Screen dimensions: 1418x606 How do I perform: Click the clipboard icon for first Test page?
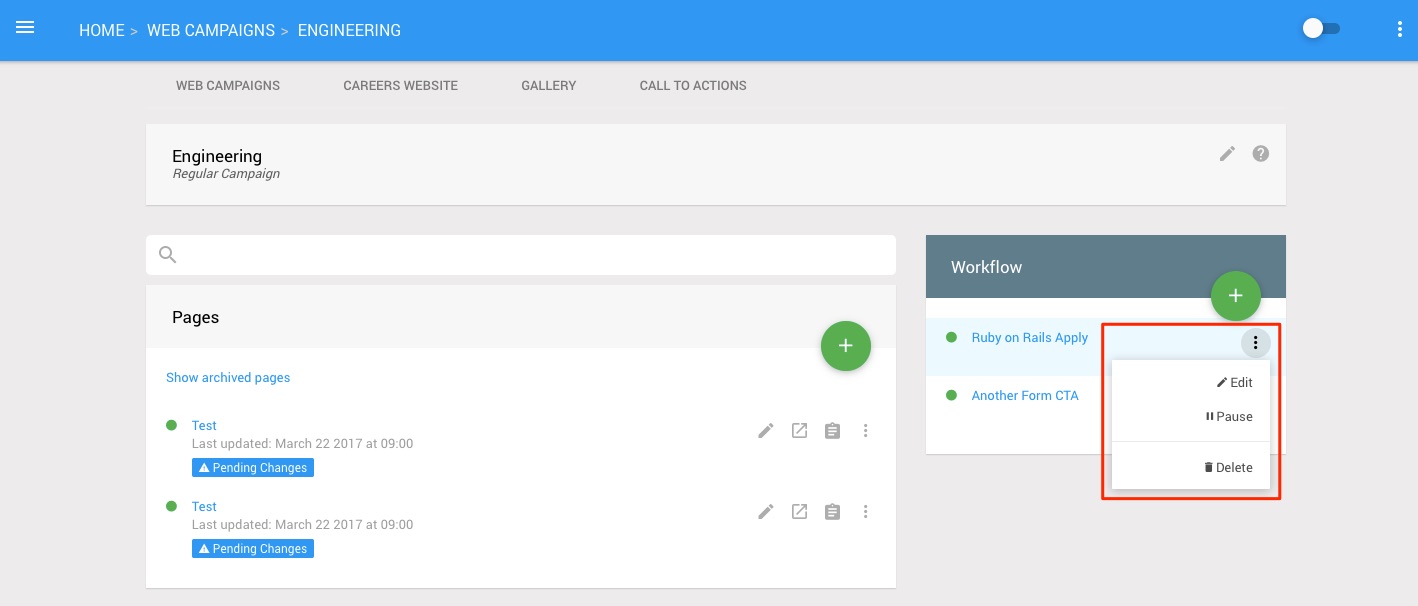coord(832,431)
